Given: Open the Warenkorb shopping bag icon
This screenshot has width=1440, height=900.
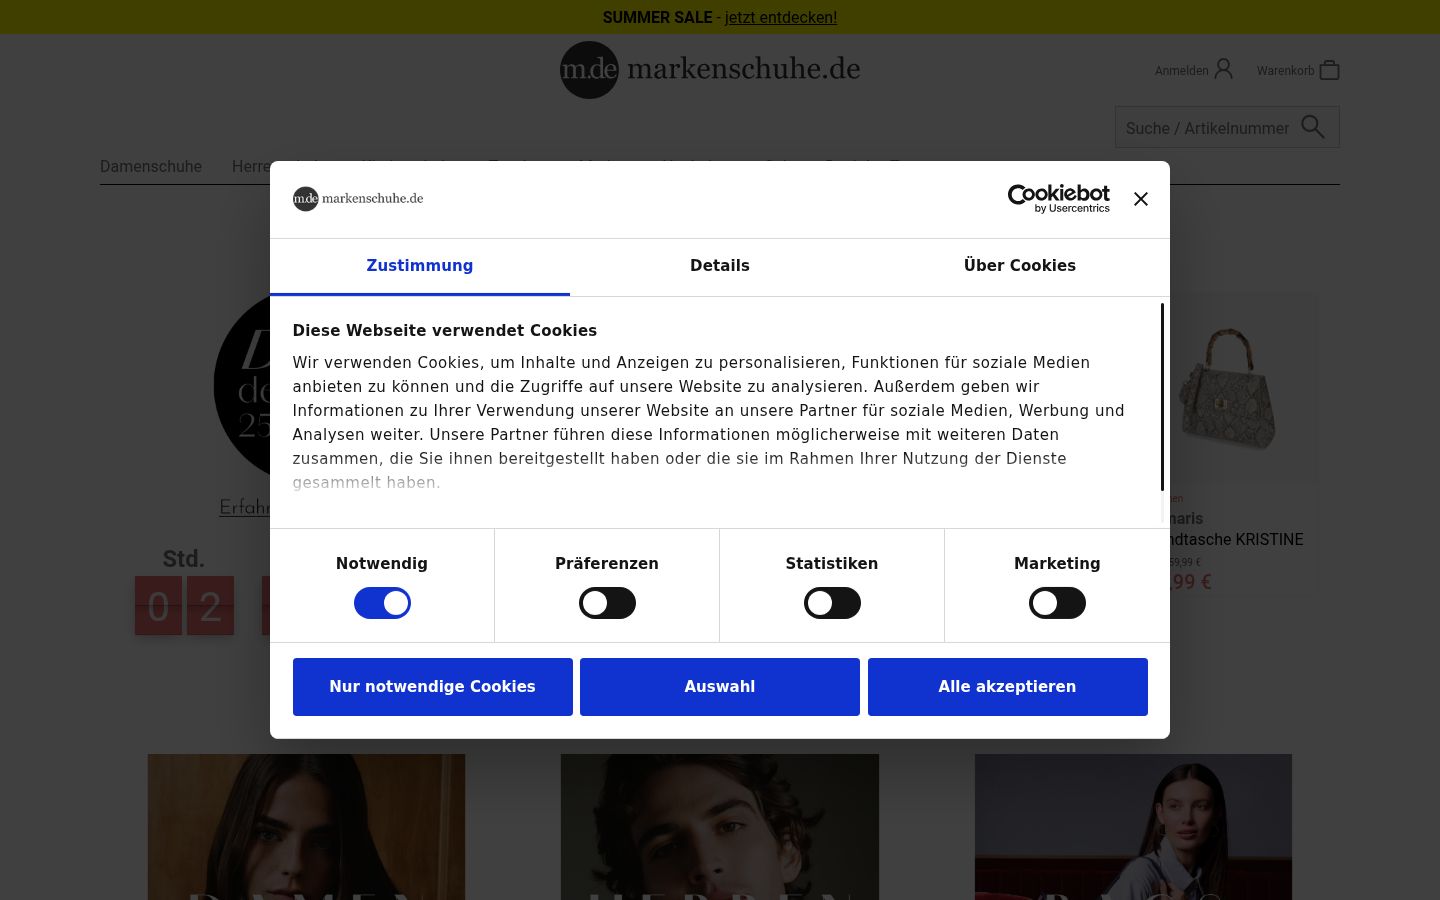Looking at the screenshot, I should pos(1329,70).
